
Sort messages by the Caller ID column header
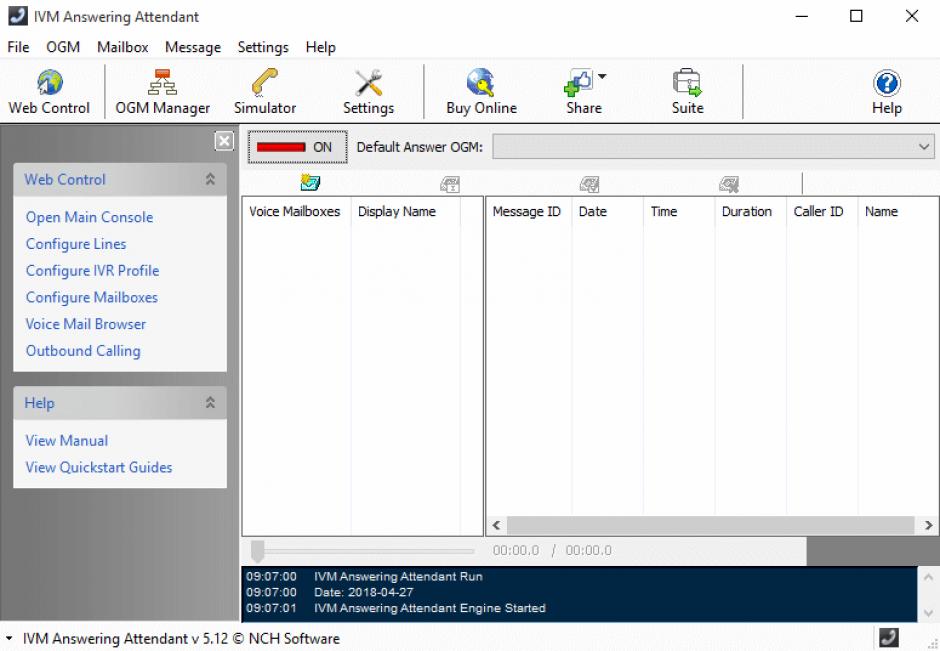click(822, 212)
